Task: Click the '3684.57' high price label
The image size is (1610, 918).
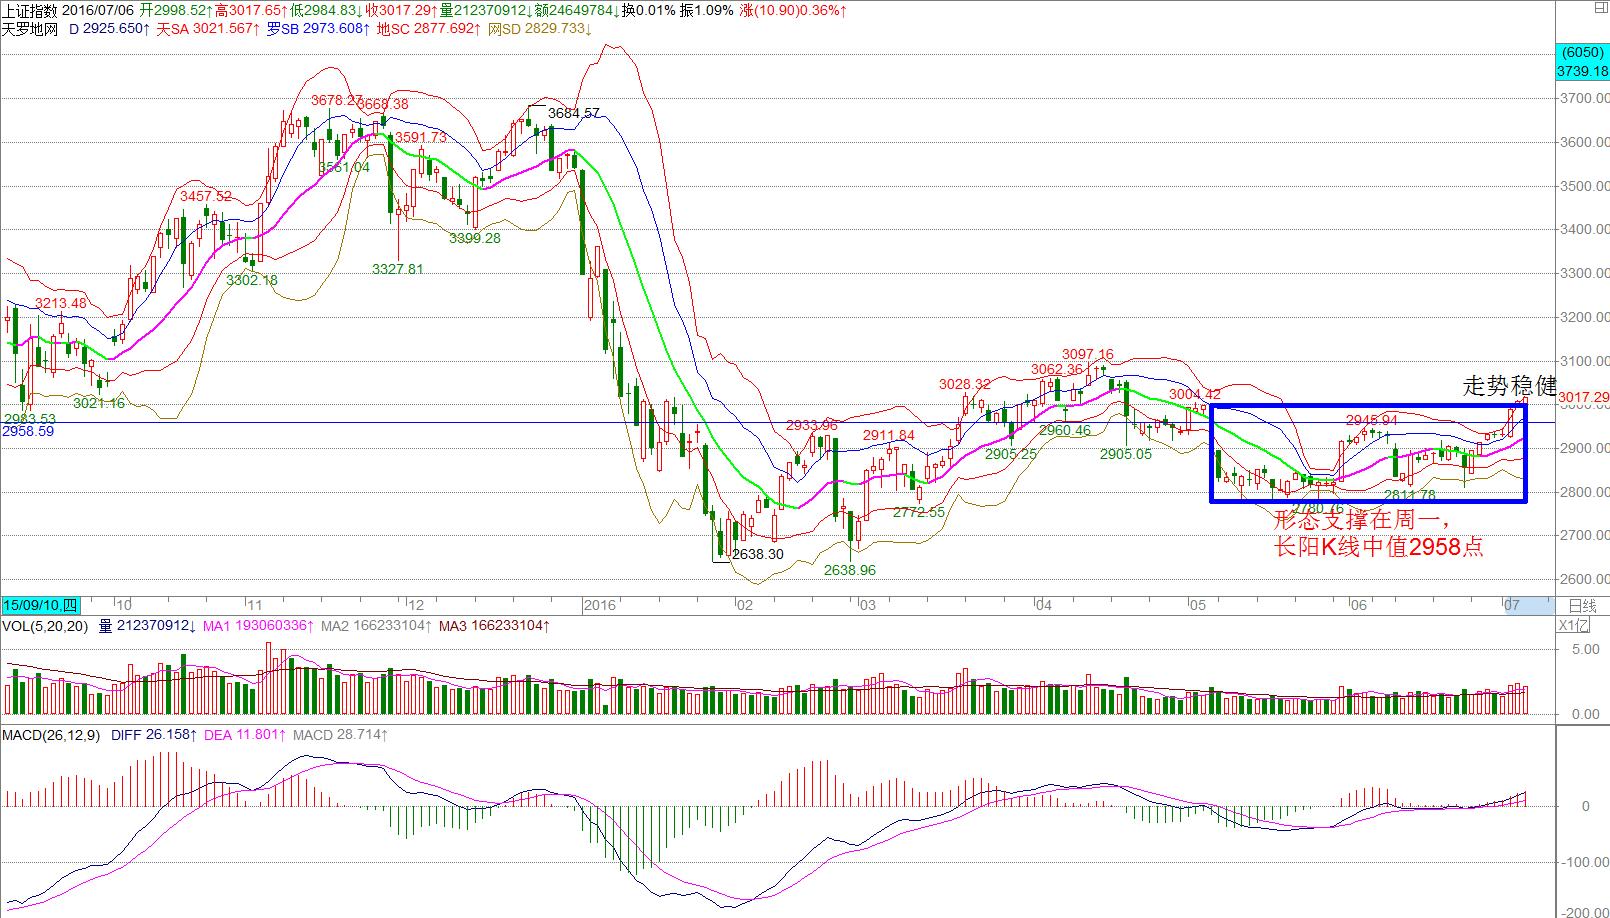Action: 574,113
